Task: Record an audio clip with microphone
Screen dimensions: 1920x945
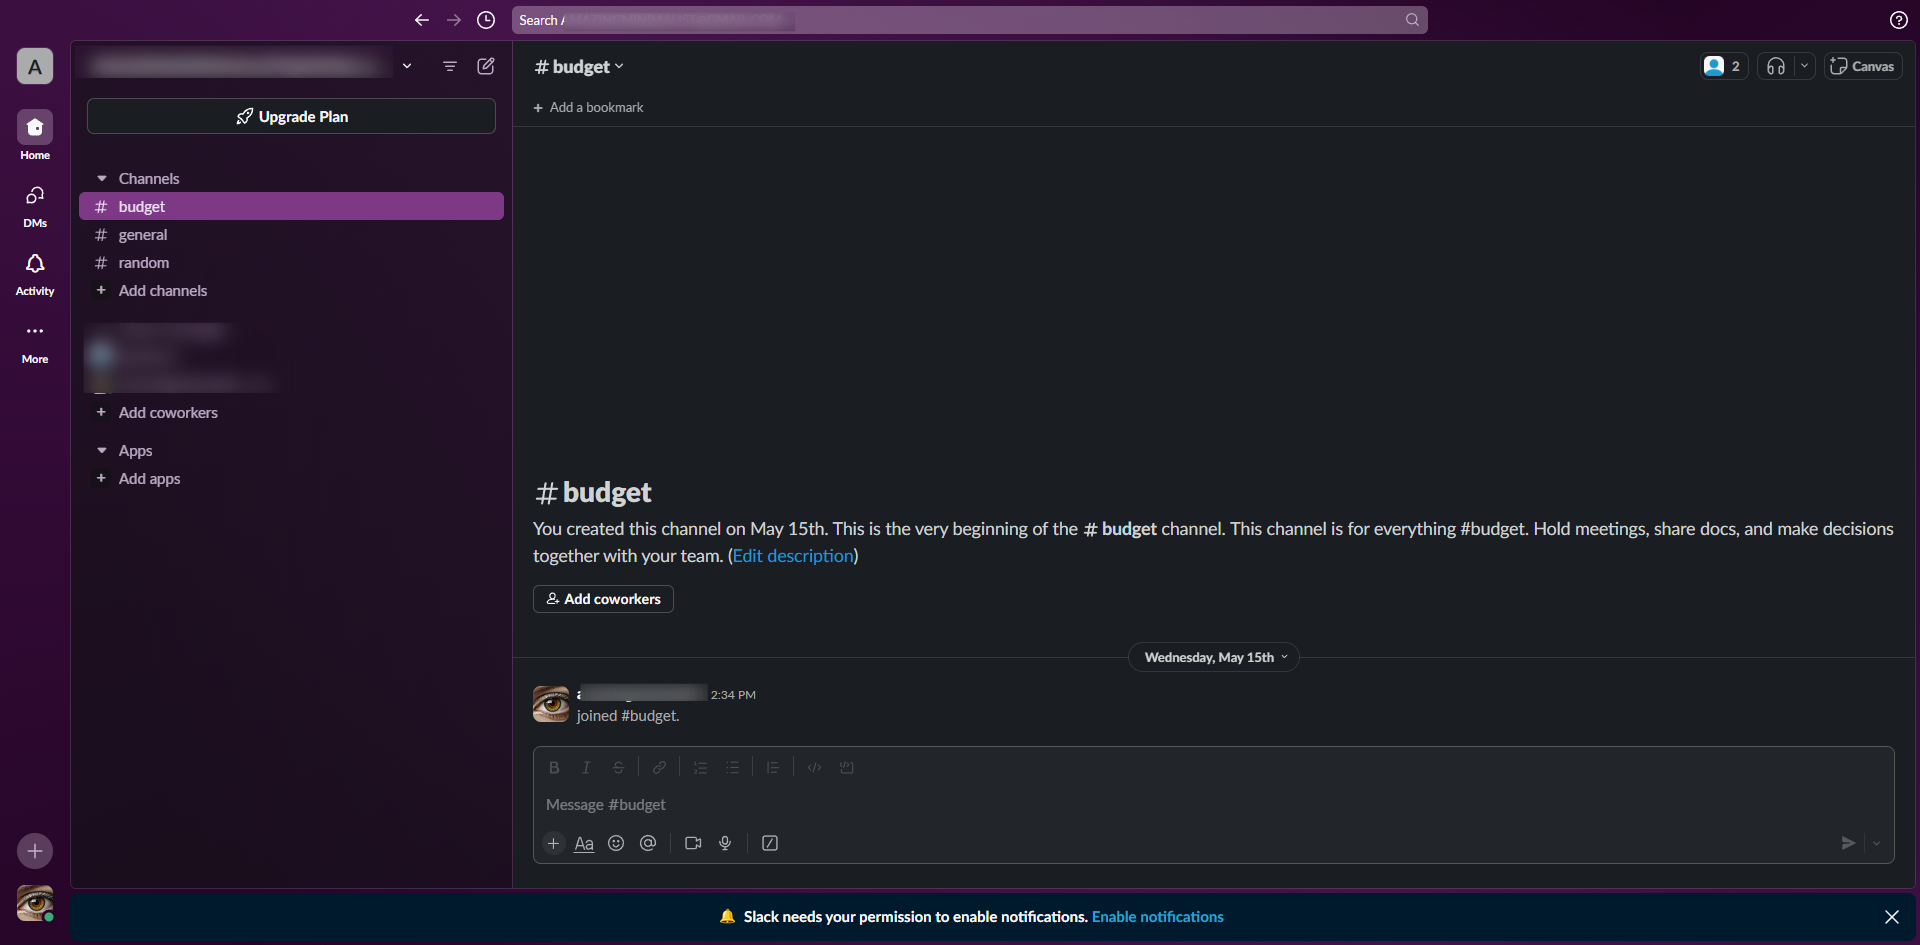Action: pos(725,843)
